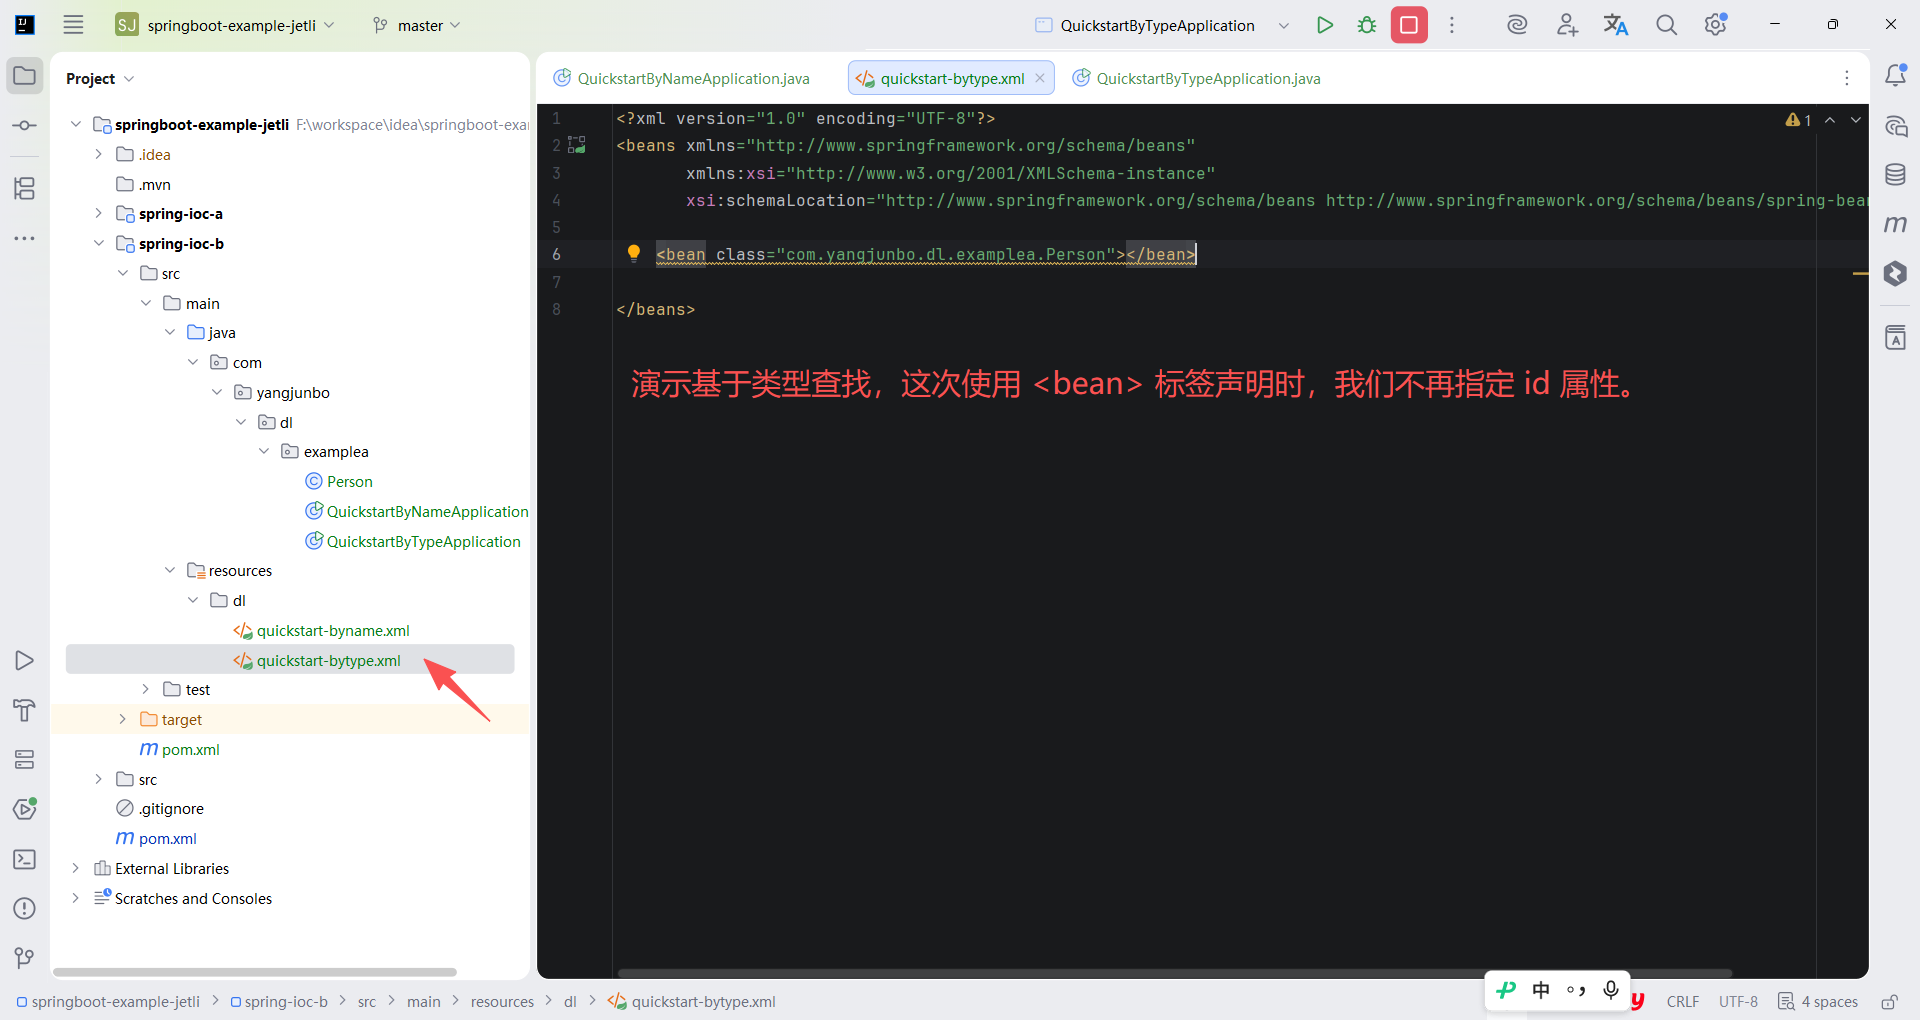Open the Git tool window
The width and height of the screenshot is (1920, 1020).
pyautogui.click(x=25, y=958)
